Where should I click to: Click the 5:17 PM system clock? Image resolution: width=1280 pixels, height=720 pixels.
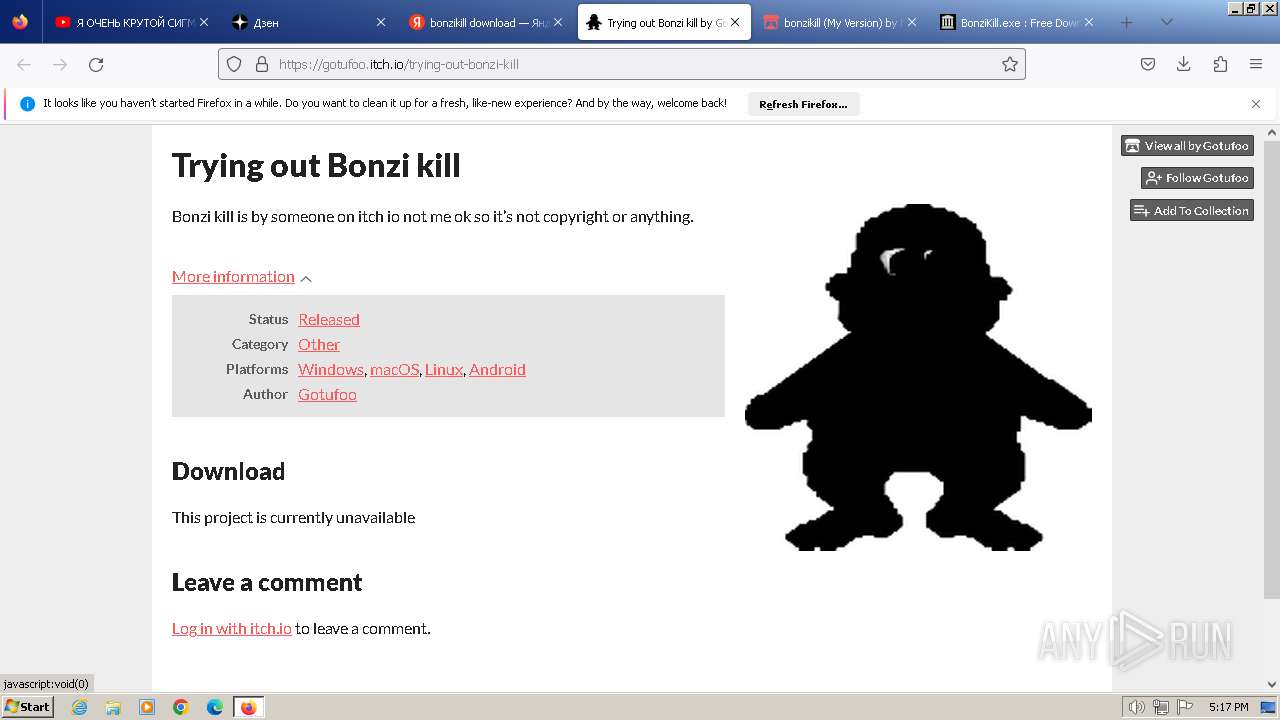click(x=1228, y=707)
